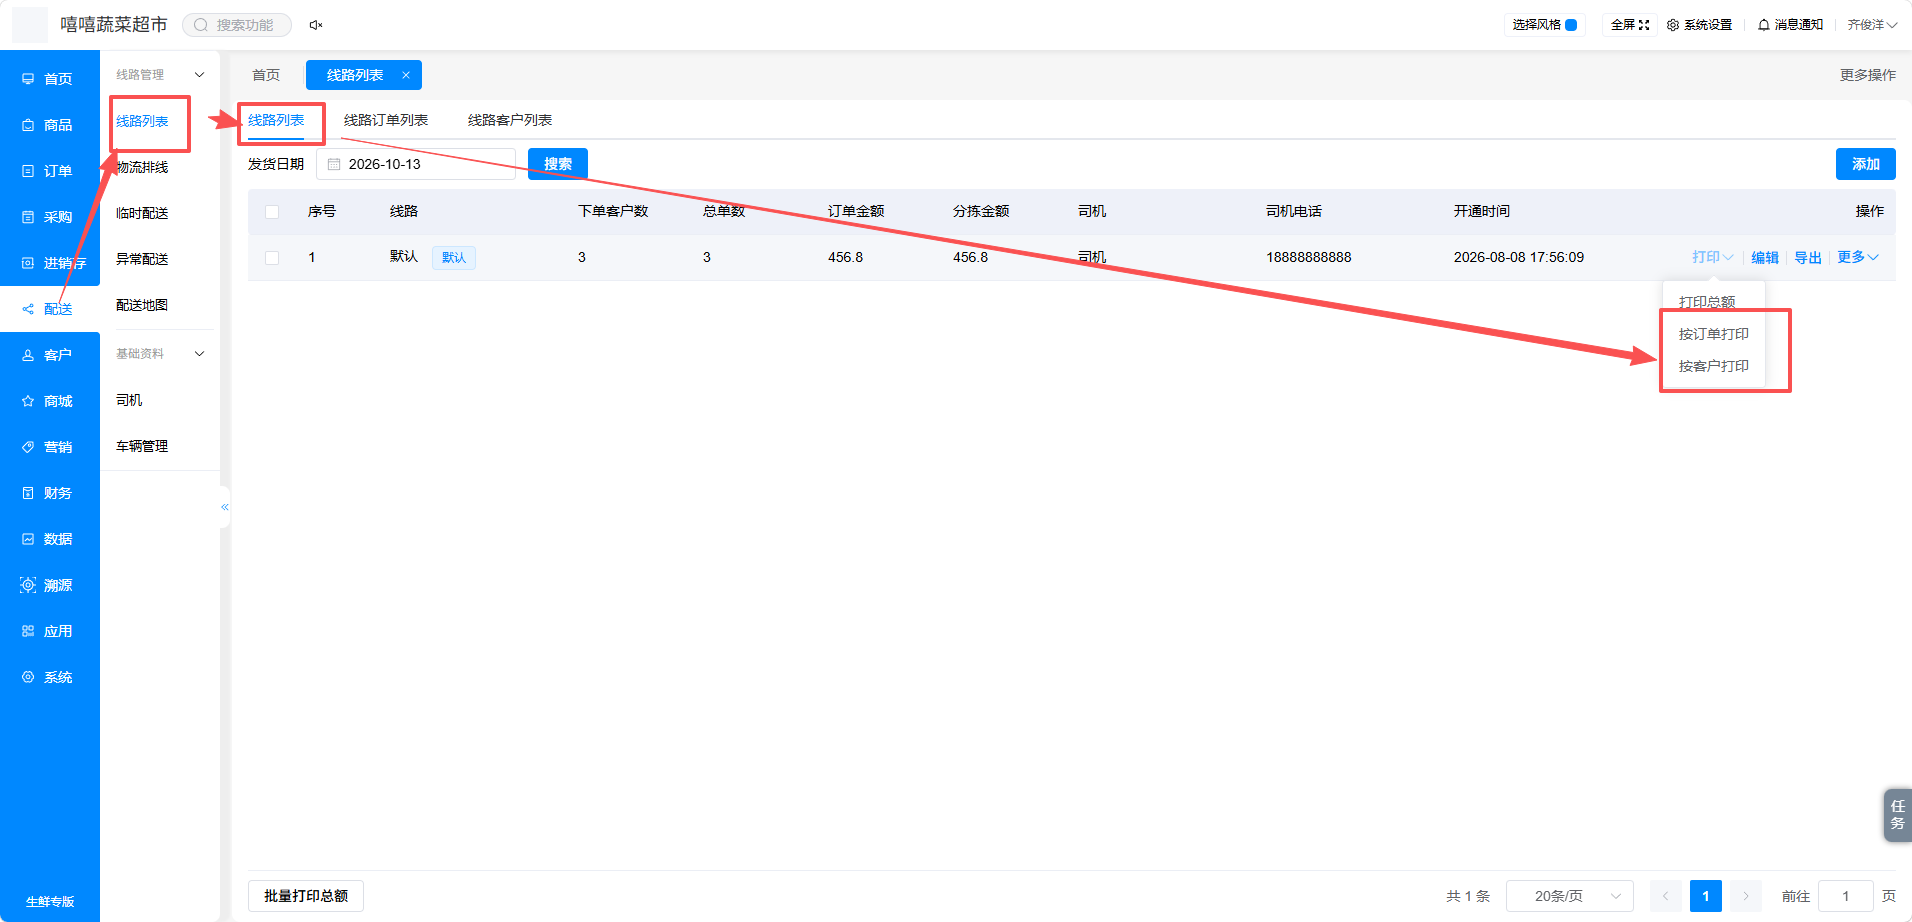
Task: Open the 更多 dropdown in row 1
Action: 1858,257
